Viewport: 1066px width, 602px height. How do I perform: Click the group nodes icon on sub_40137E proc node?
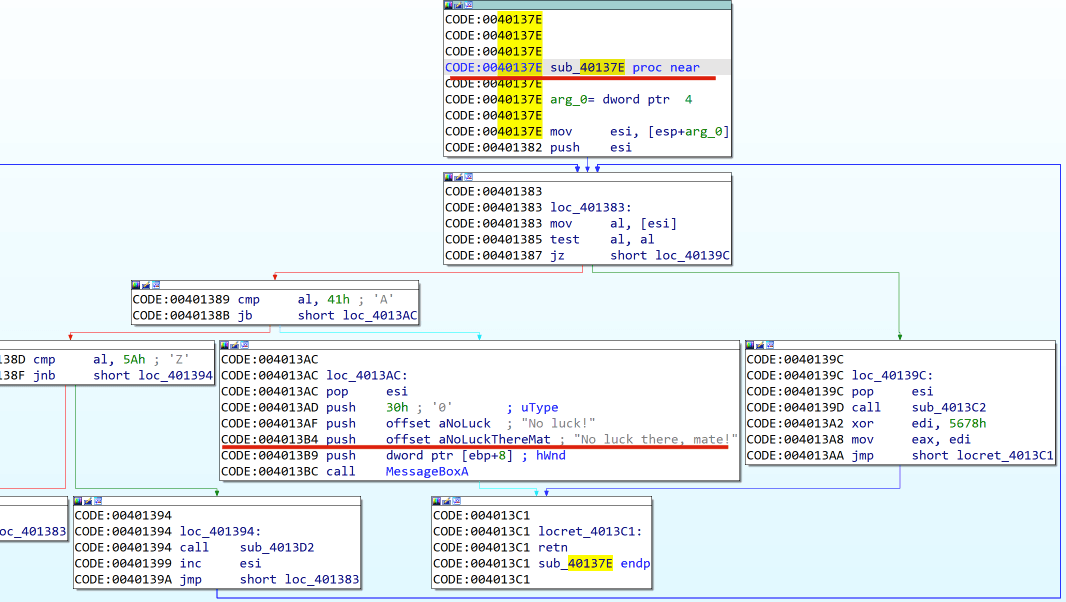[468, 5]
